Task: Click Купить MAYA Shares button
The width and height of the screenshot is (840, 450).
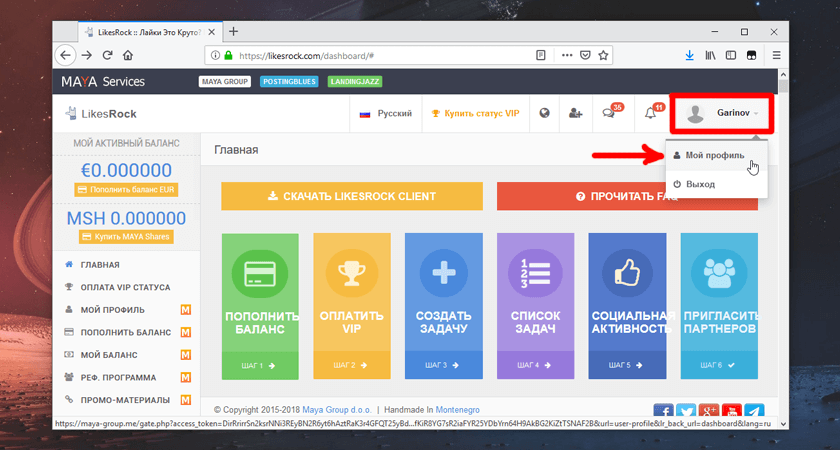Action: (x=126, y=237)
